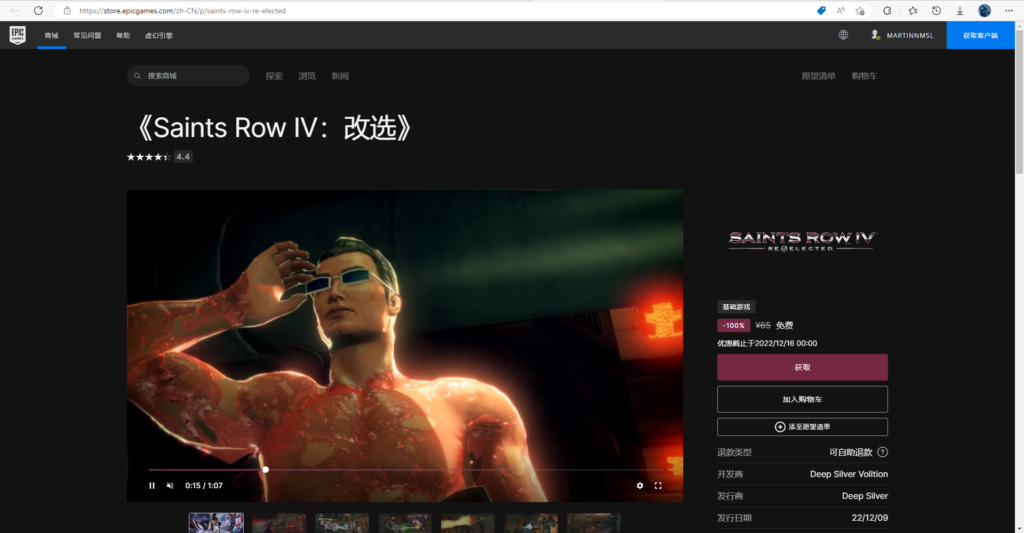Reload the page with the refresh icon

point(39,10)
